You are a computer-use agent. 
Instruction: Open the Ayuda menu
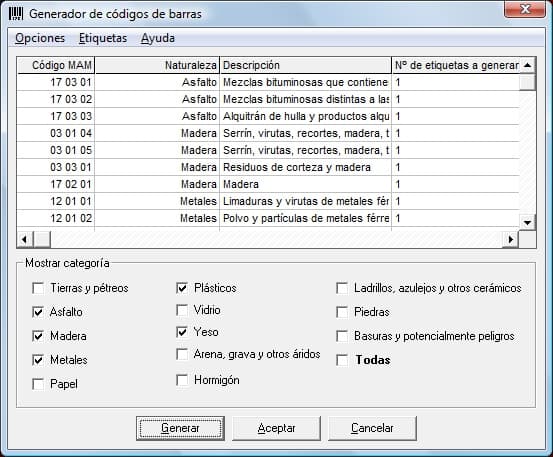pyautogui.click(x=158, y=38)
